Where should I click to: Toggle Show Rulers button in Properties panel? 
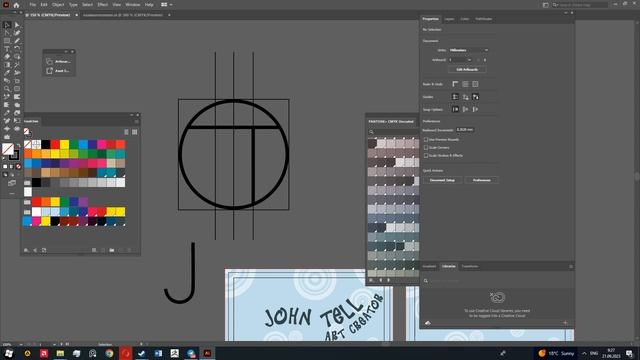[455, 84]
